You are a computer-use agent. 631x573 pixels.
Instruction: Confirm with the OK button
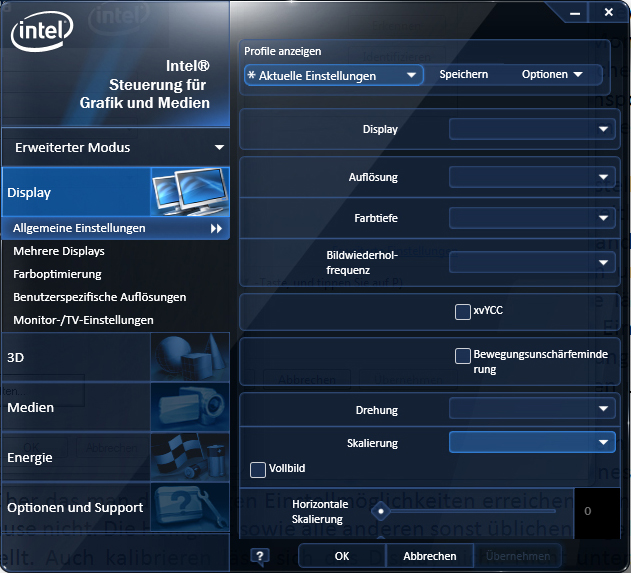coord(342,556)
